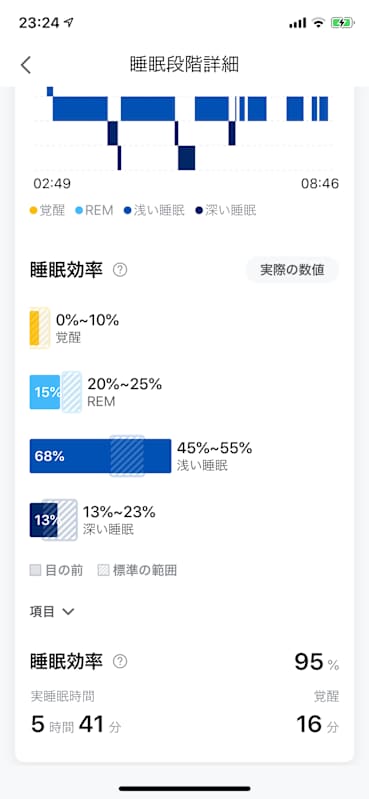Tap the chevron next to 項目

pos(68,611)
